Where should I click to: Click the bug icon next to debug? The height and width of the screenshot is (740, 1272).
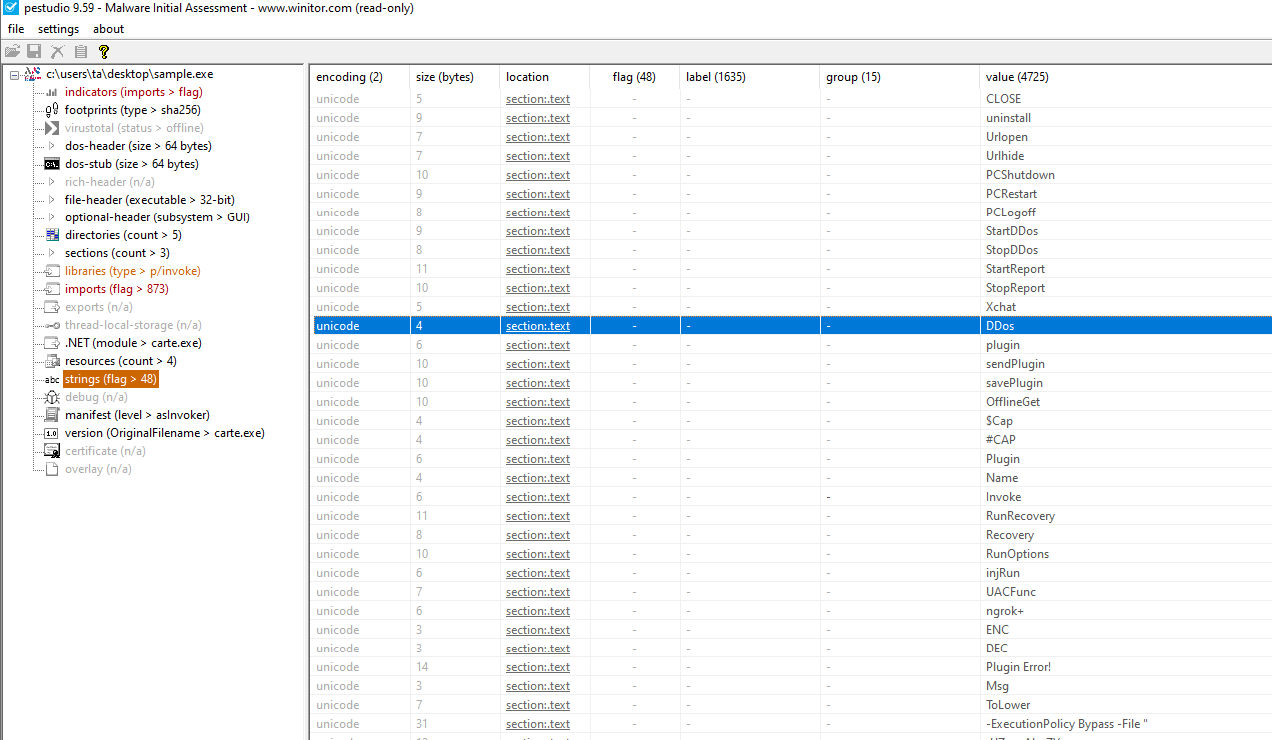click(x=51, y=397)
